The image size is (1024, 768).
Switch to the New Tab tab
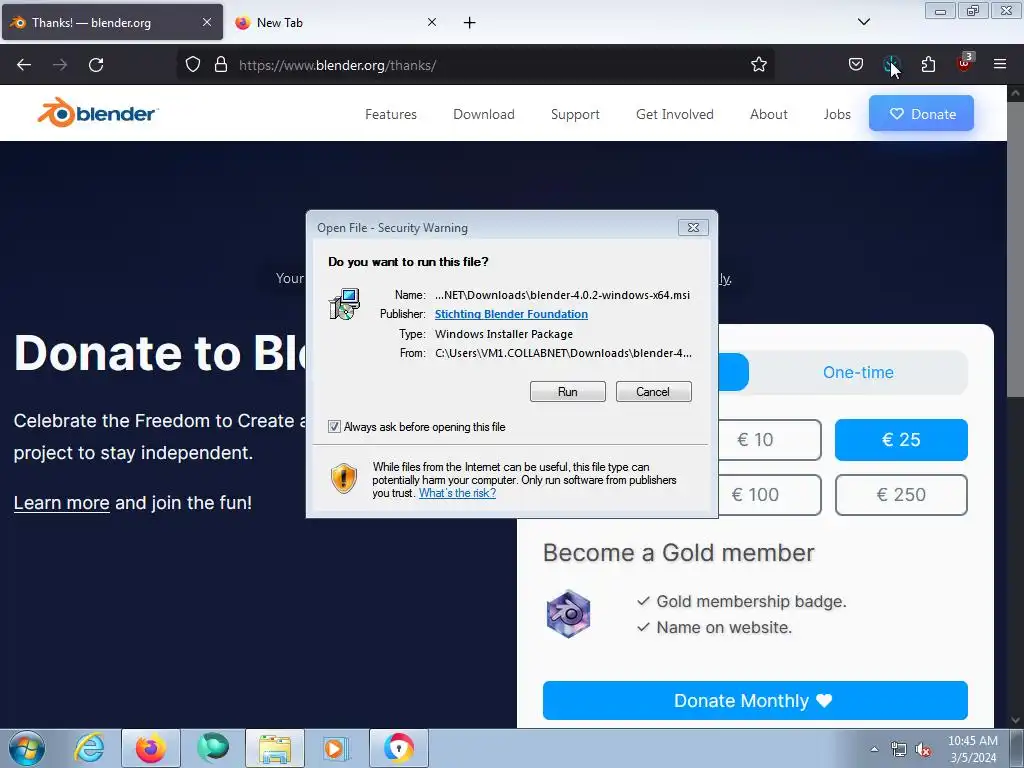336,22
